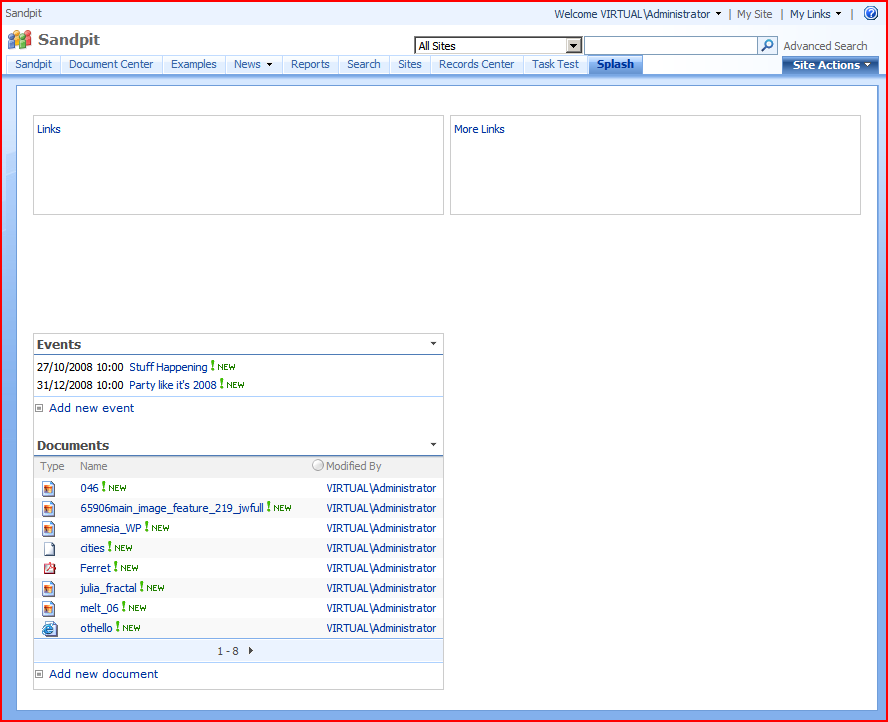
Task: Click the Add new event link
Action: pyautogui.click(x=91, y=408)
